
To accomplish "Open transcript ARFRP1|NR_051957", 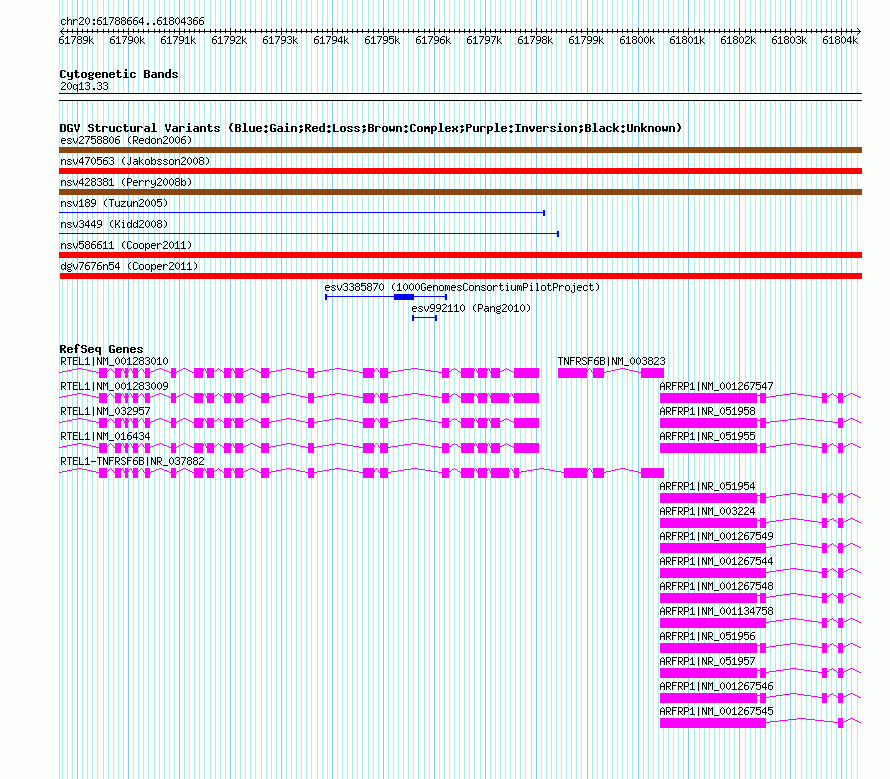I will pyautogui.click(x=707, y=661).
